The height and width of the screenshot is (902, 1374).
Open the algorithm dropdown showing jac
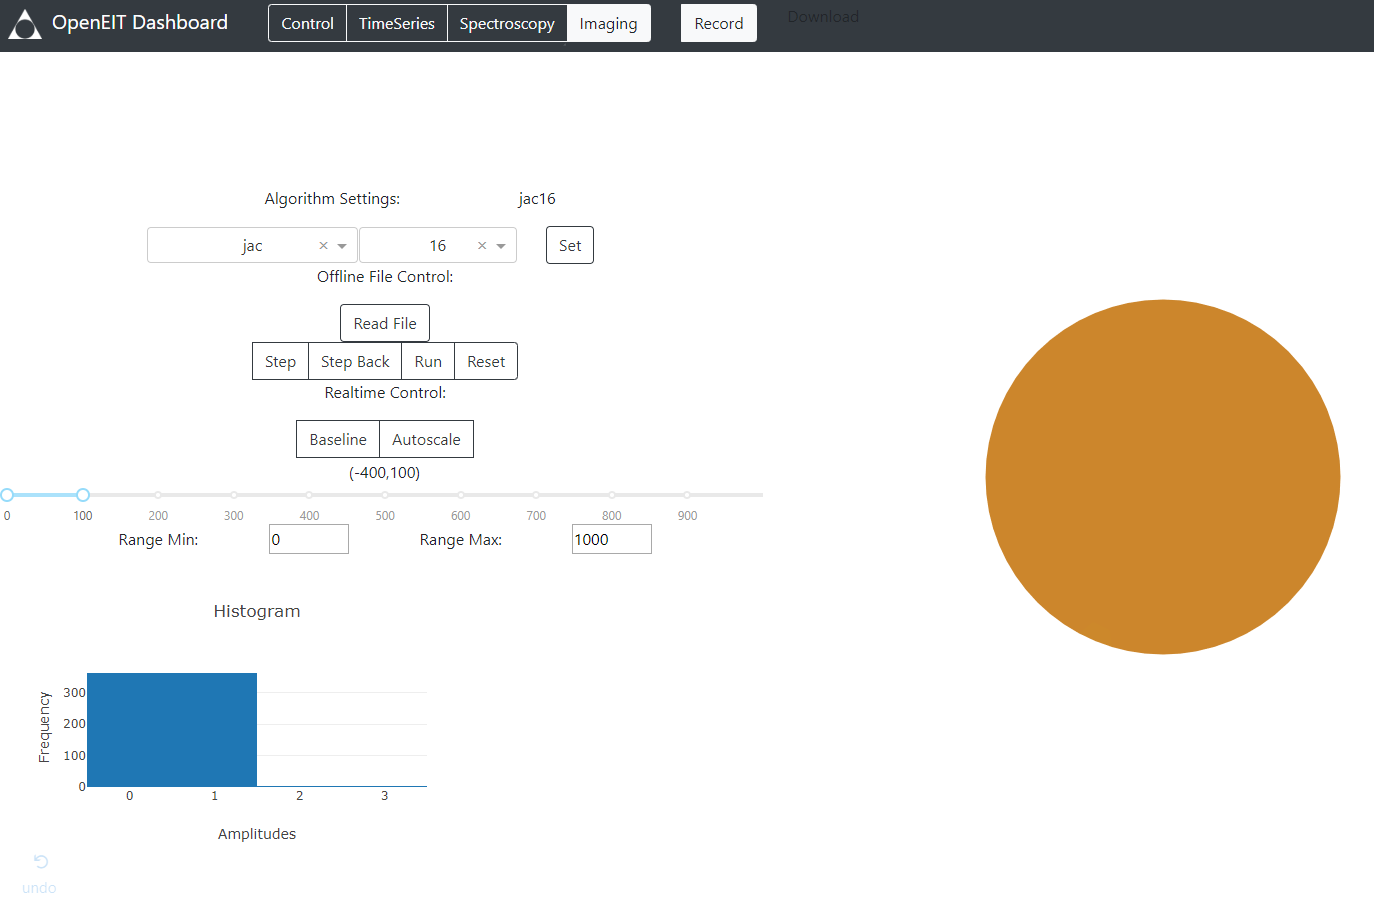341,245
